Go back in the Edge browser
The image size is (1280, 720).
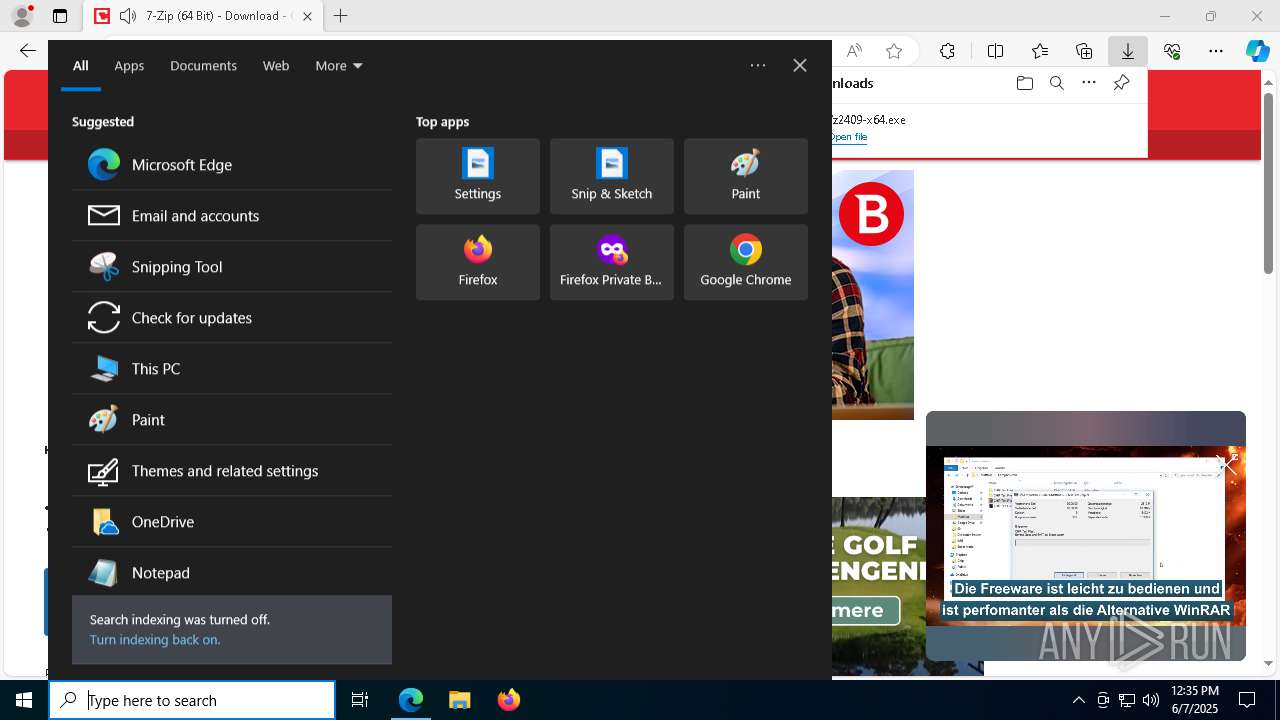click(x=28, y=51)
